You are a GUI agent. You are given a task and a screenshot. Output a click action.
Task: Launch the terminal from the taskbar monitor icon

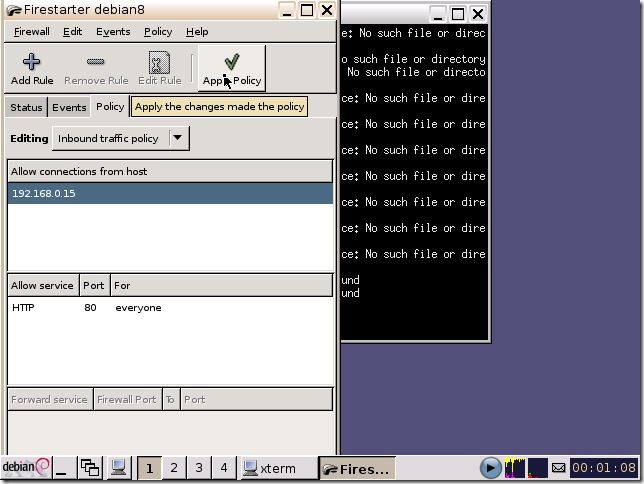tap(119, 468)
